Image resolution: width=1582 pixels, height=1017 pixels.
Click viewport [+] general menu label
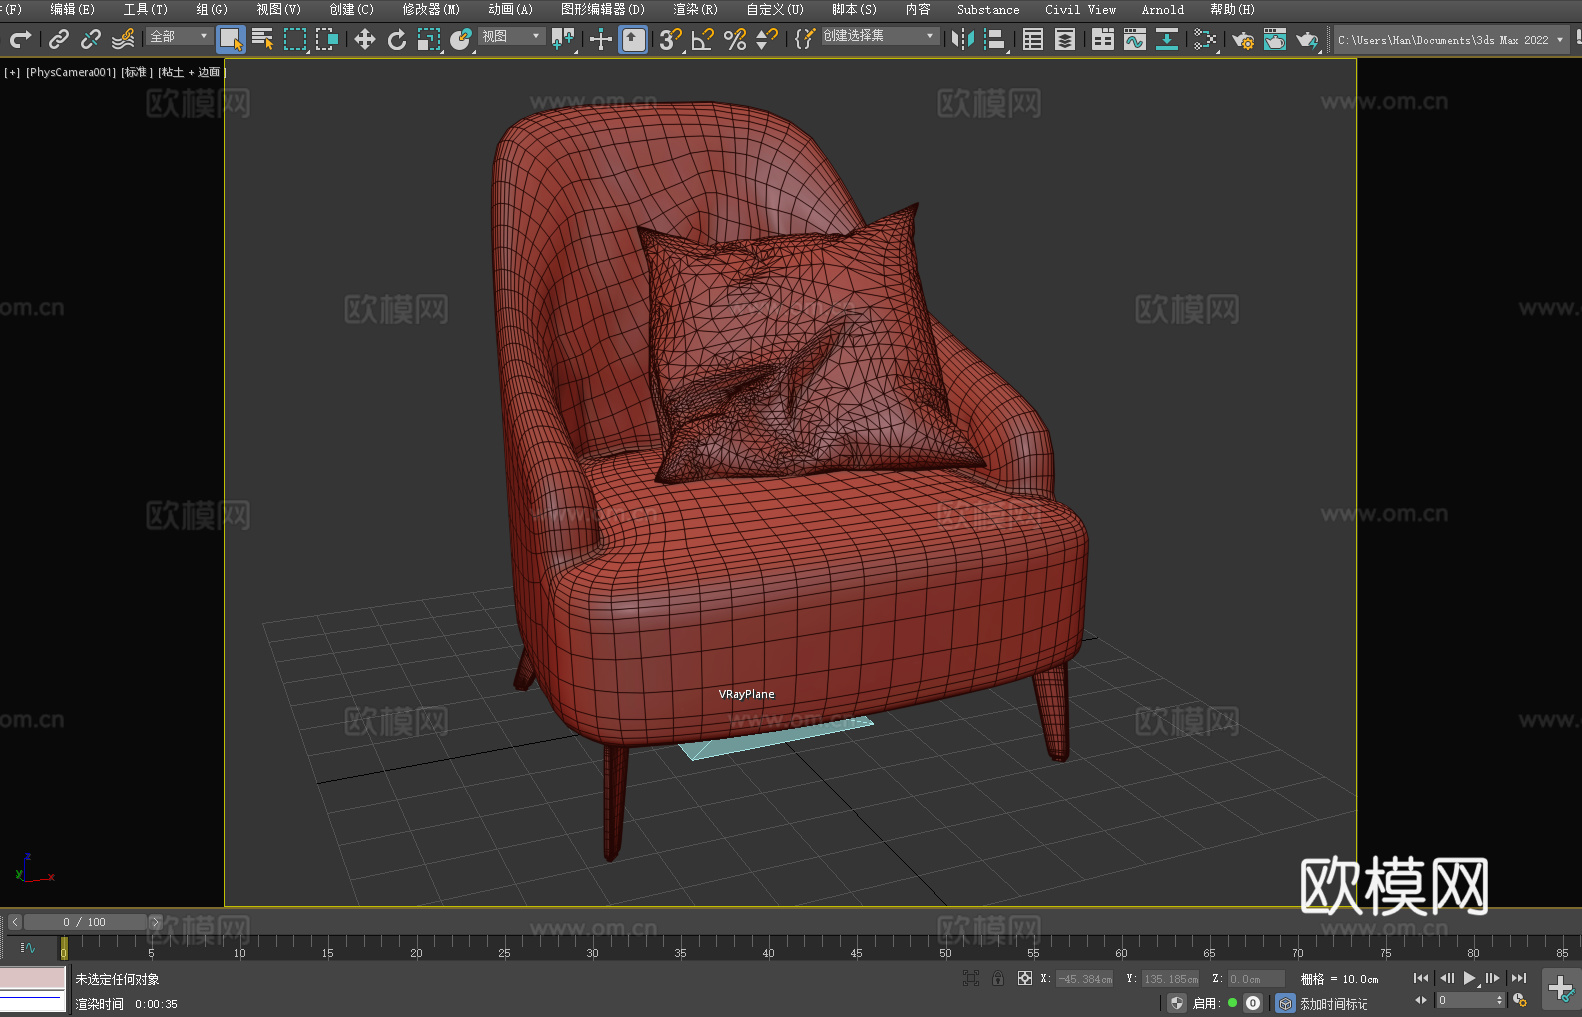pos(12,72)
